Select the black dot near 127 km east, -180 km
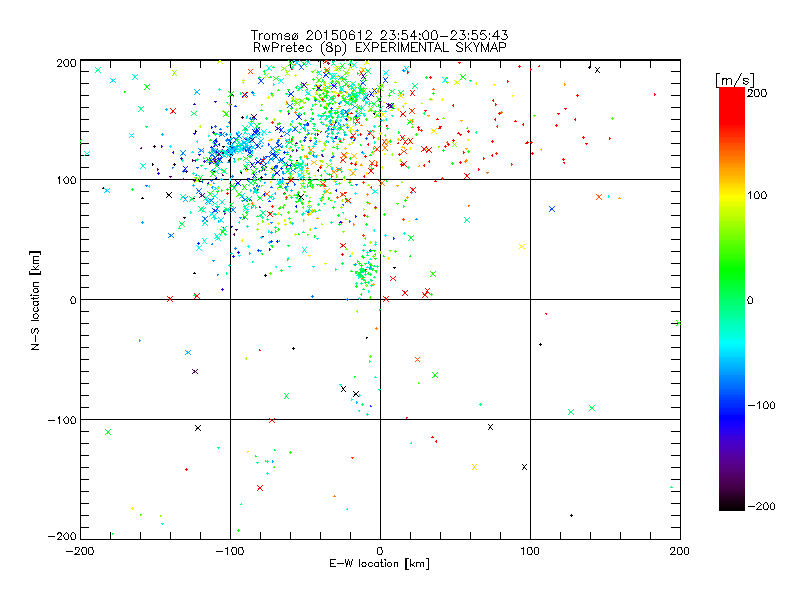This screenshot has width=800, height=600. [x=571, y=515]
